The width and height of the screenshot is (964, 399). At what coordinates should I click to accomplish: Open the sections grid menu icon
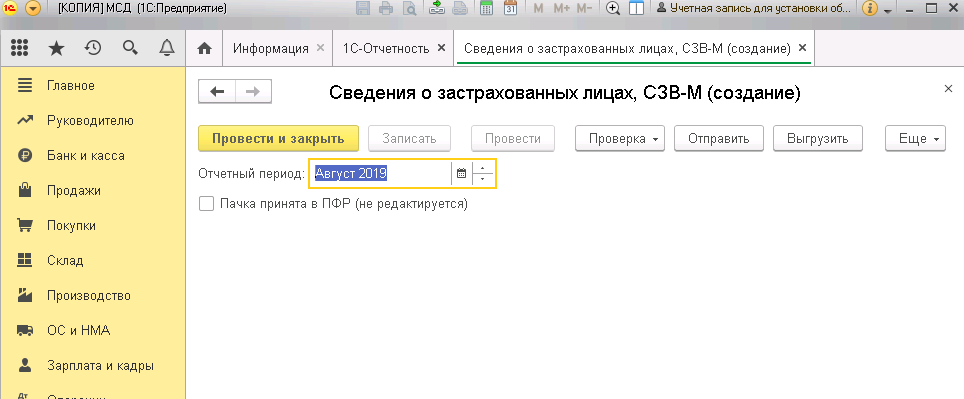(x=20, y=48)
